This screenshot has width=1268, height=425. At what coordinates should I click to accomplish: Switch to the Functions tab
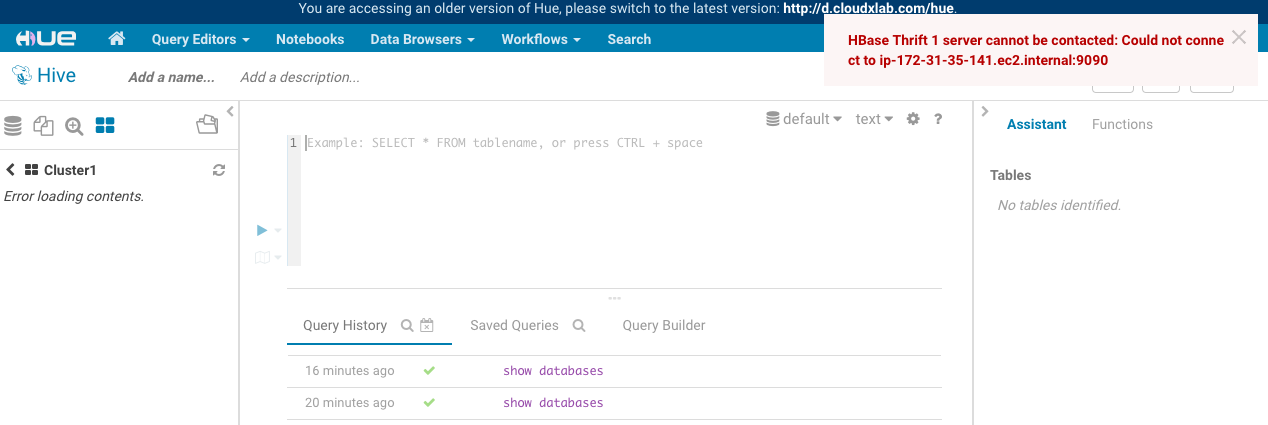tap(1122, 124)
